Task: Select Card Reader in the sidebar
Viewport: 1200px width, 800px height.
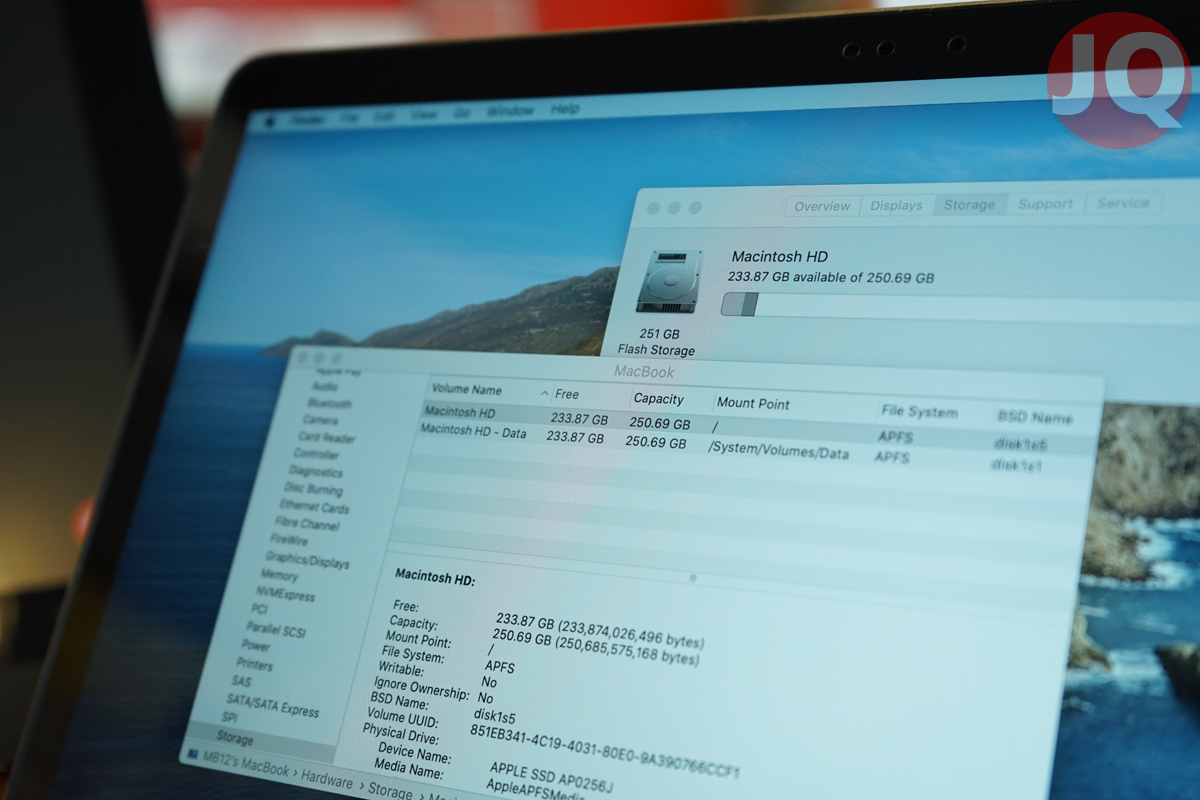Action: point(326,437)
